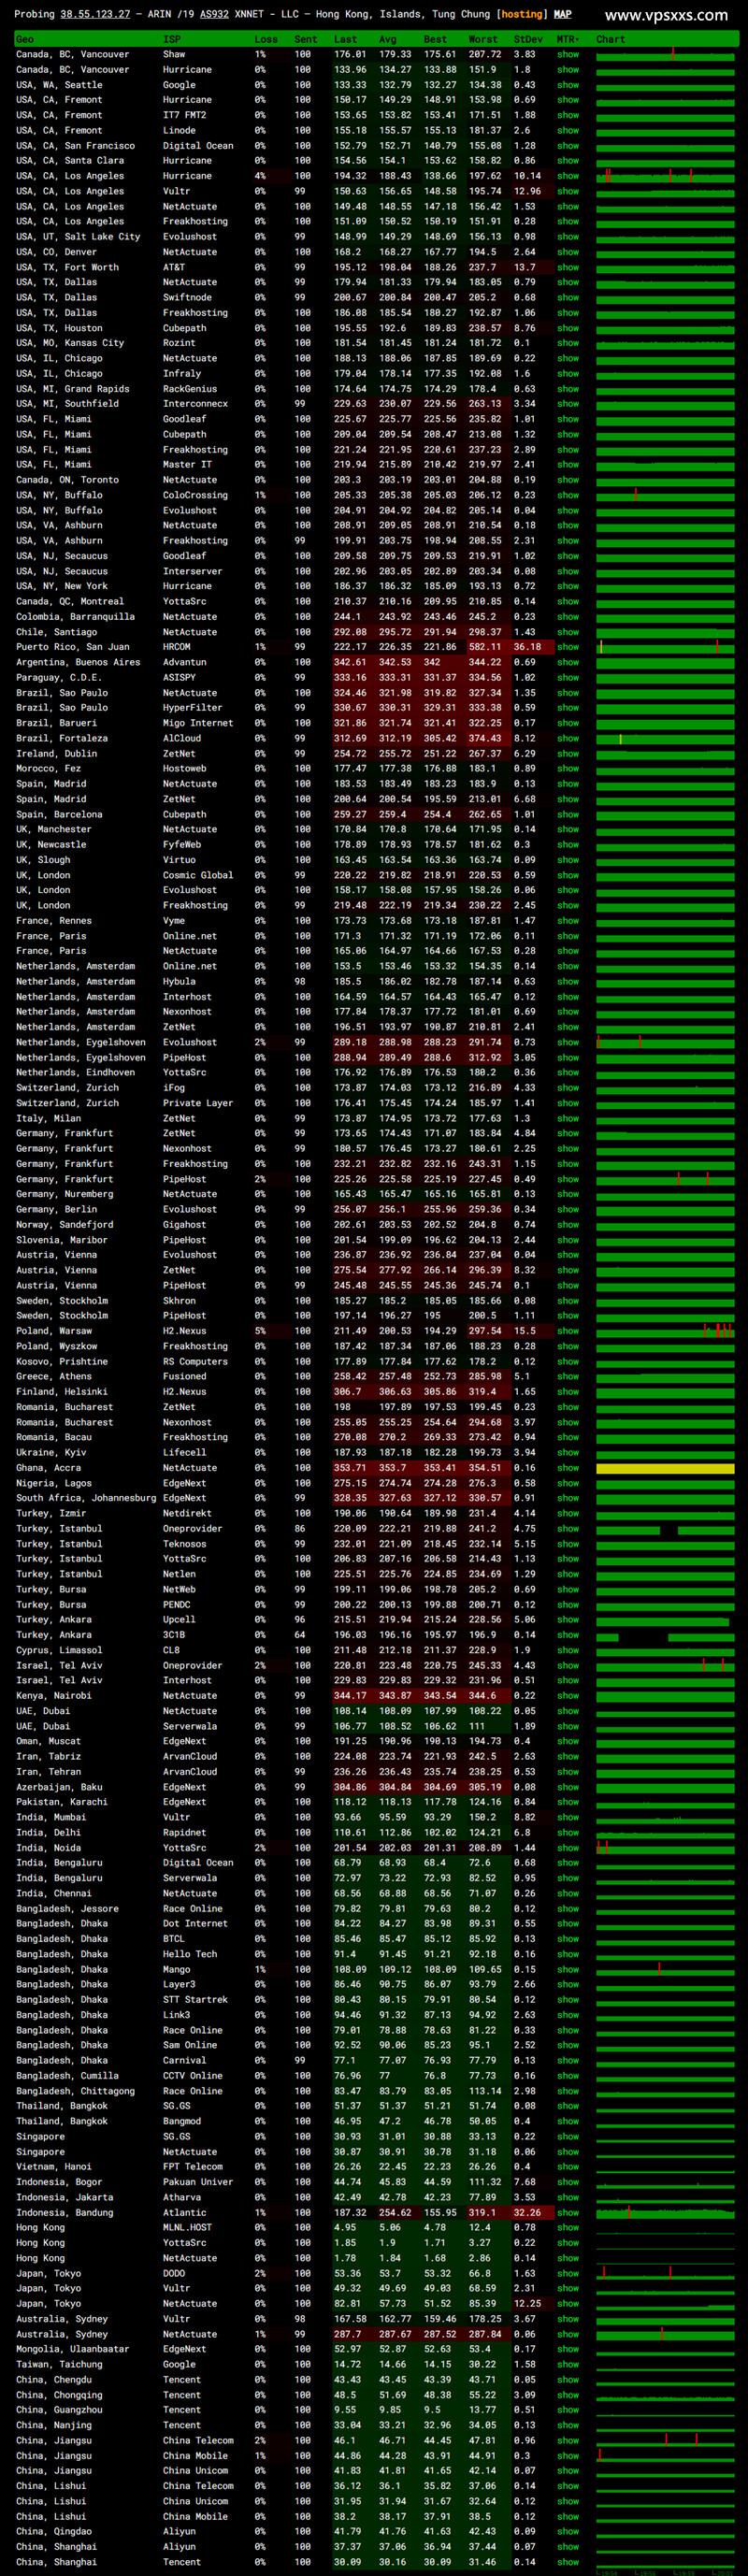Click the orange hosting tag in header
The width and height of the screenshot is (748, 2576).
point(522,14)
